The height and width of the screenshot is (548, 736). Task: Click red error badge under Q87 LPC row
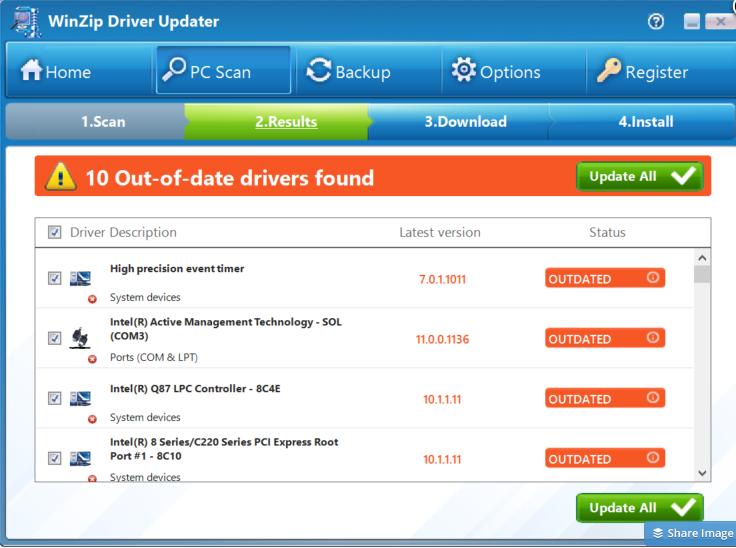click(x=92, y=419)
